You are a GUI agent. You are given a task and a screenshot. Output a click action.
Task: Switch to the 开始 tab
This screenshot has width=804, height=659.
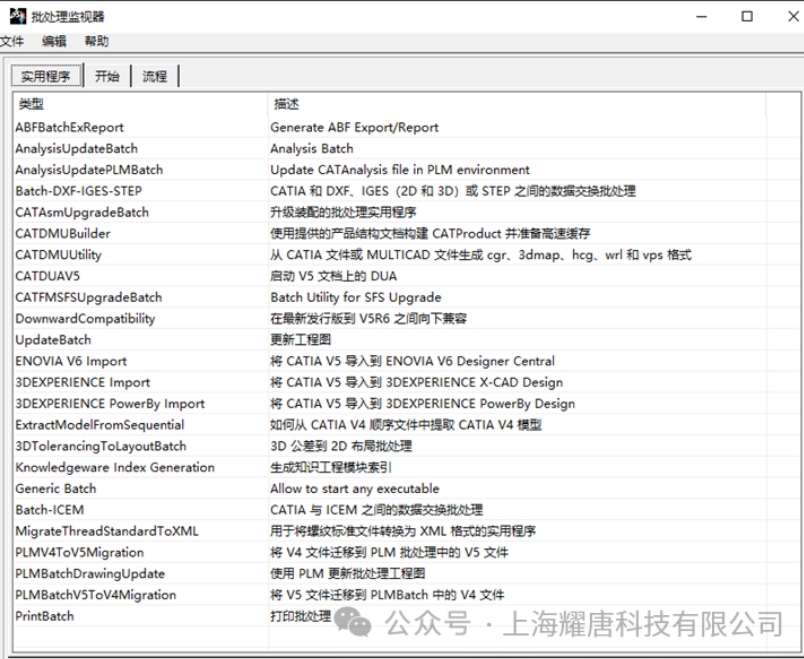[x=107, y=76]
